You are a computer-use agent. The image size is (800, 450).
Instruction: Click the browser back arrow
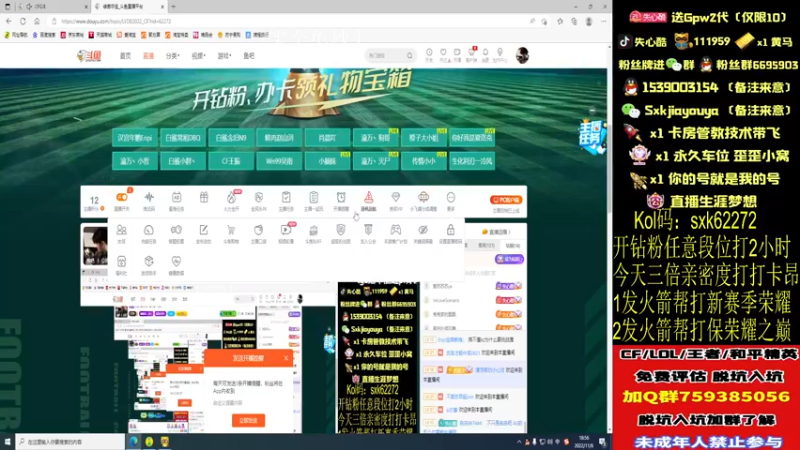(9, 21)
